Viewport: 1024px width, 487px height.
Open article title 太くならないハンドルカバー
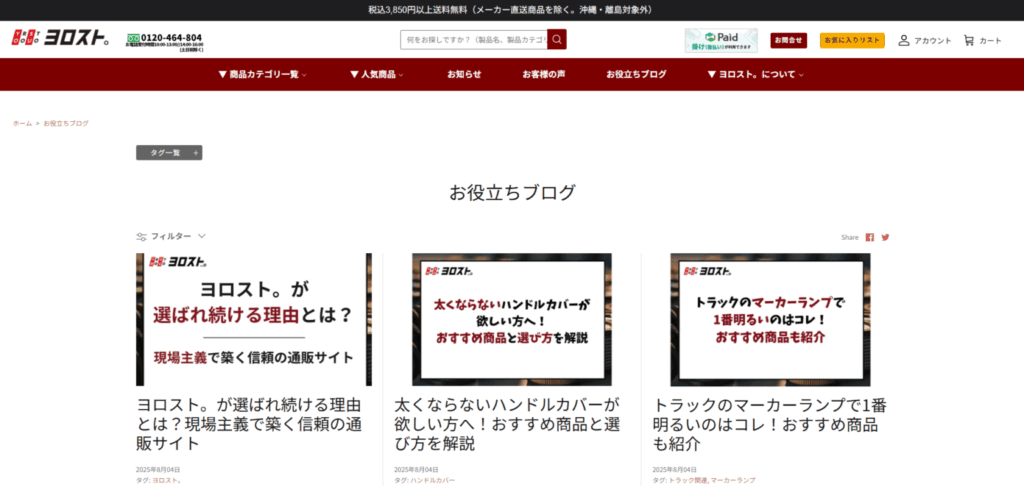(507, 424)
